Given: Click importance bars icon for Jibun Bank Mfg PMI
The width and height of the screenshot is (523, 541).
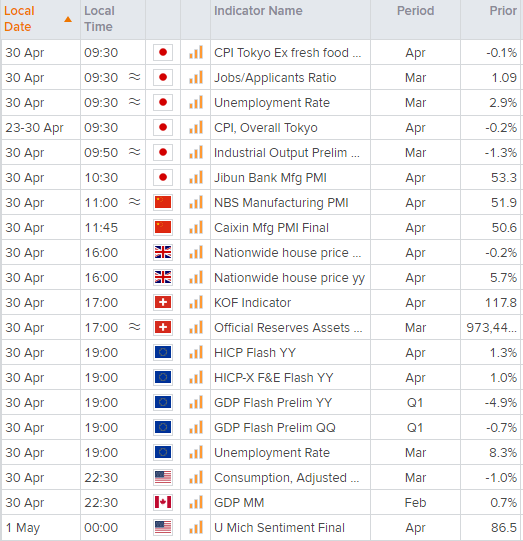Looking at the screenshot, I should pyautogui.click(x=196, y=177).
